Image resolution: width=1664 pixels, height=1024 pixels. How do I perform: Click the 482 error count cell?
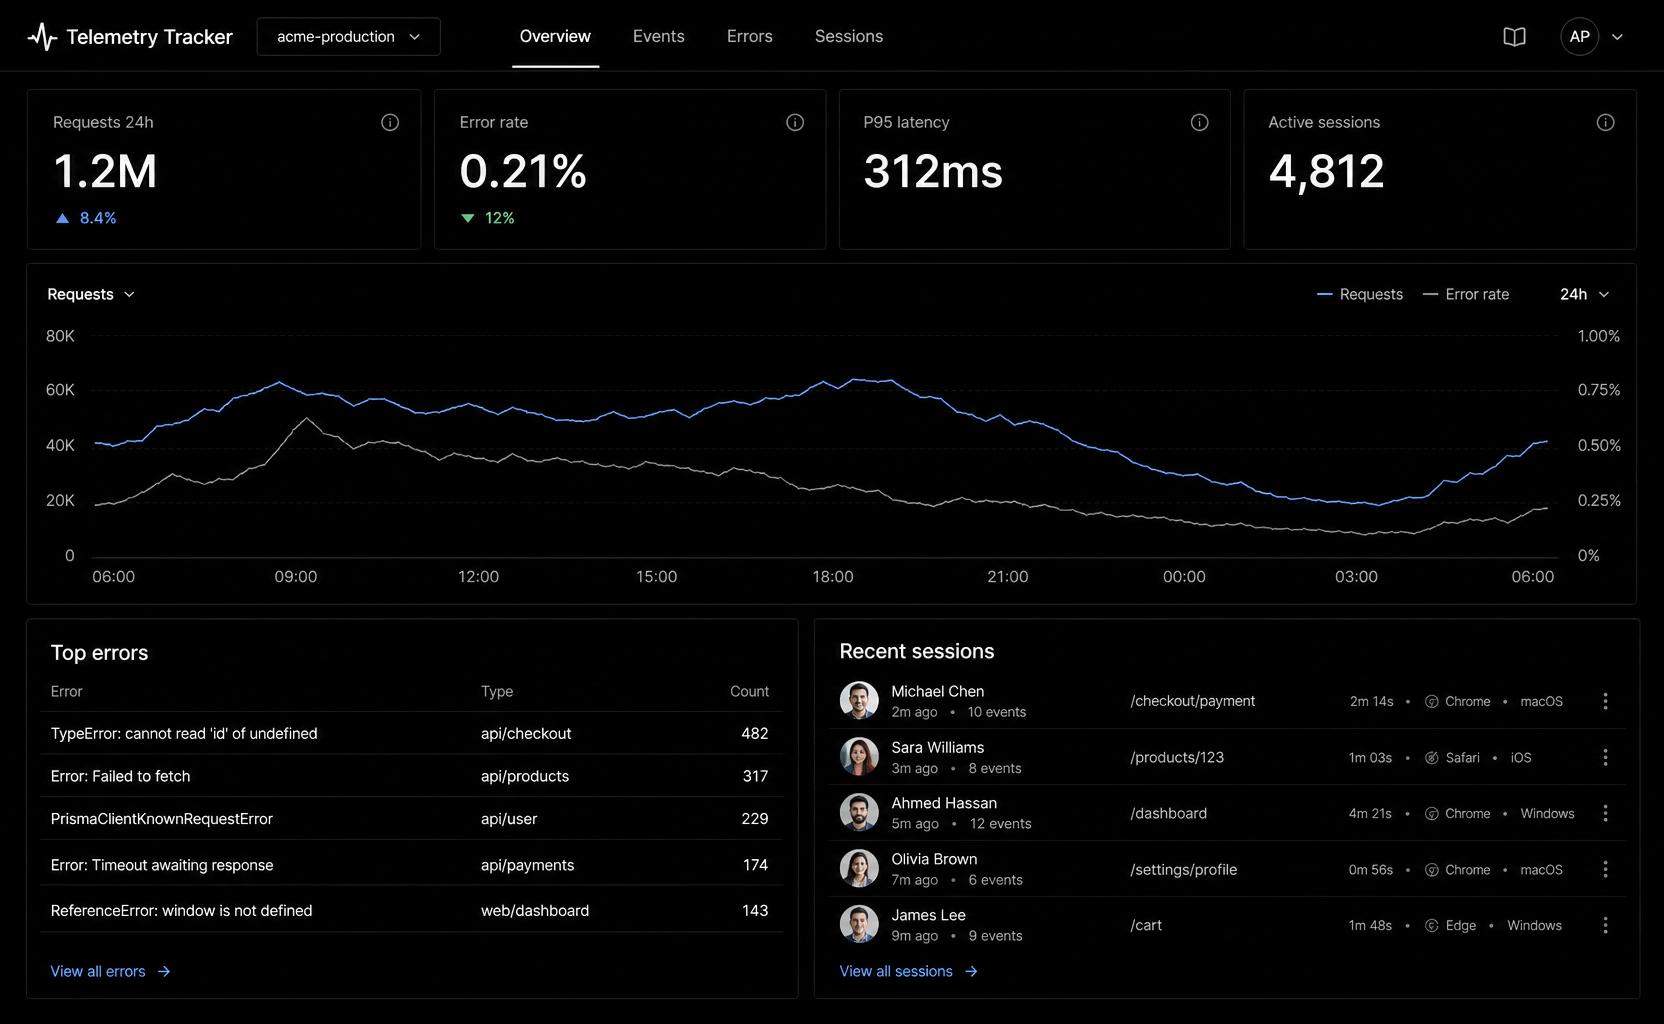pos(754,733)
